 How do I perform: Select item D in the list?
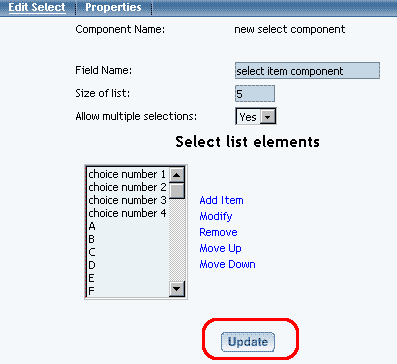click(x=128, y=265)
